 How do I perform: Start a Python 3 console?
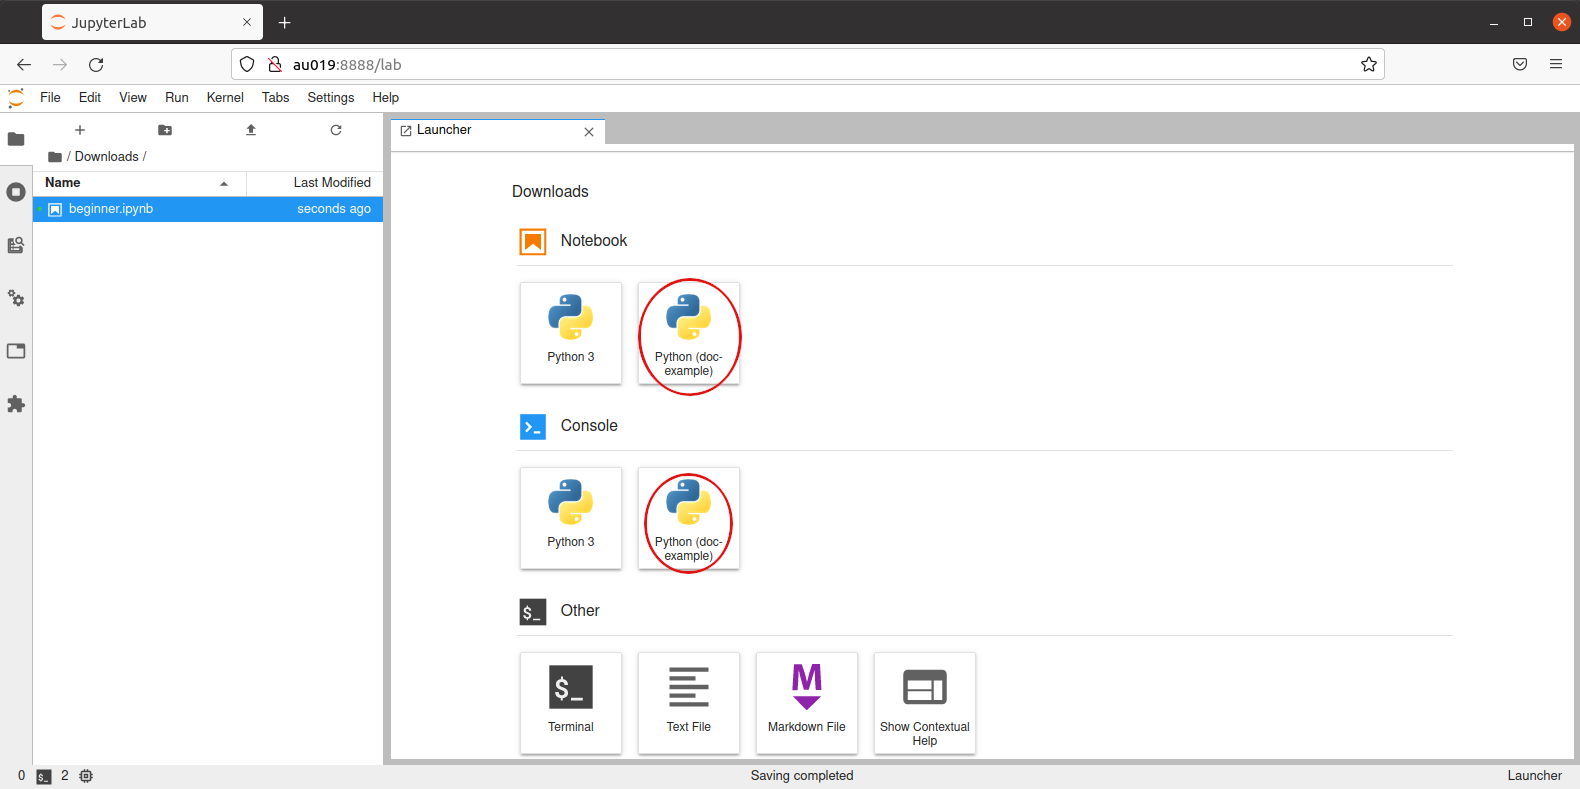point(571,518)
